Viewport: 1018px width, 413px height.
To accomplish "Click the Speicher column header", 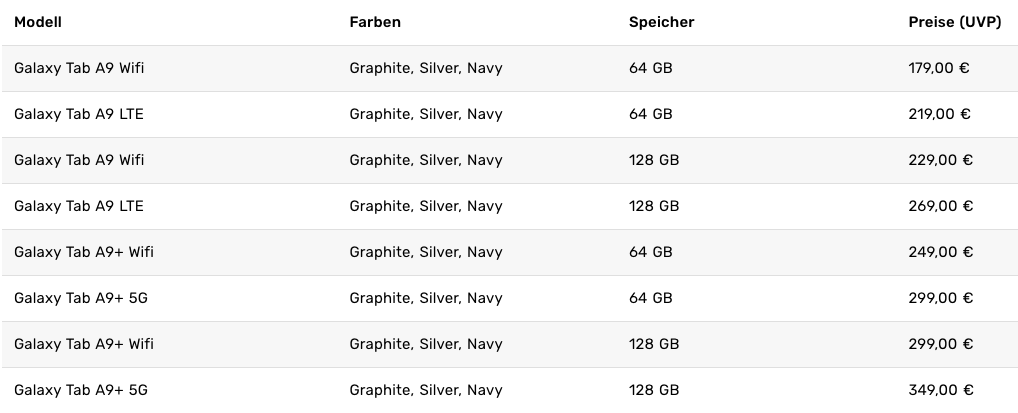I will coord(662,22).
